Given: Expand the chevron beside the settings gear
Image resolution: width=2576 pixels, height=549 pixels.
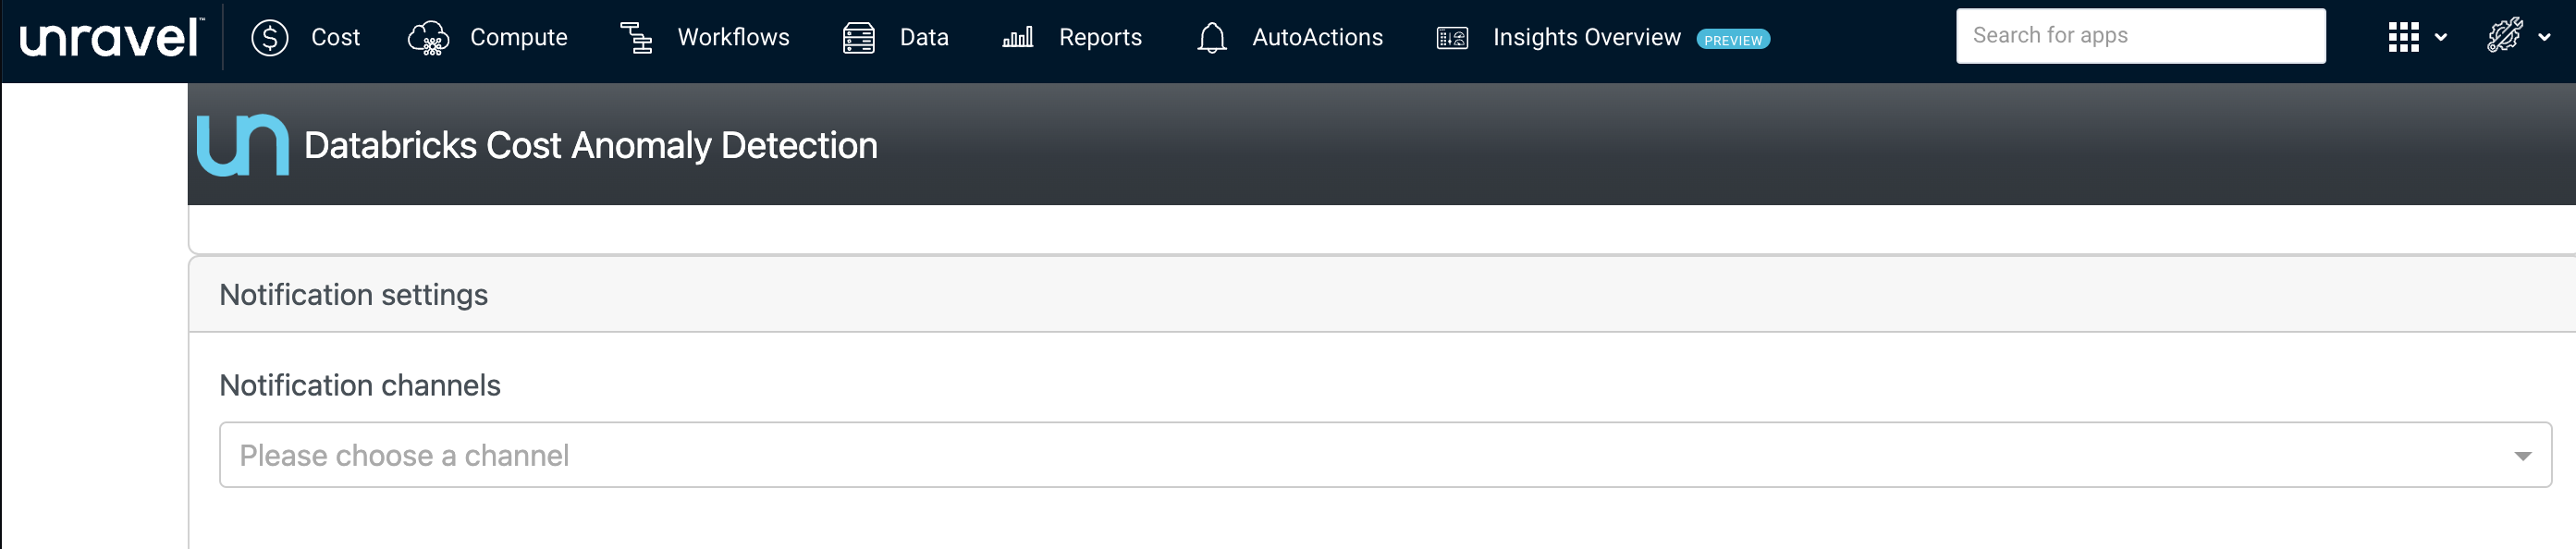Looking at the screenshot, I should click(2544, 38).
